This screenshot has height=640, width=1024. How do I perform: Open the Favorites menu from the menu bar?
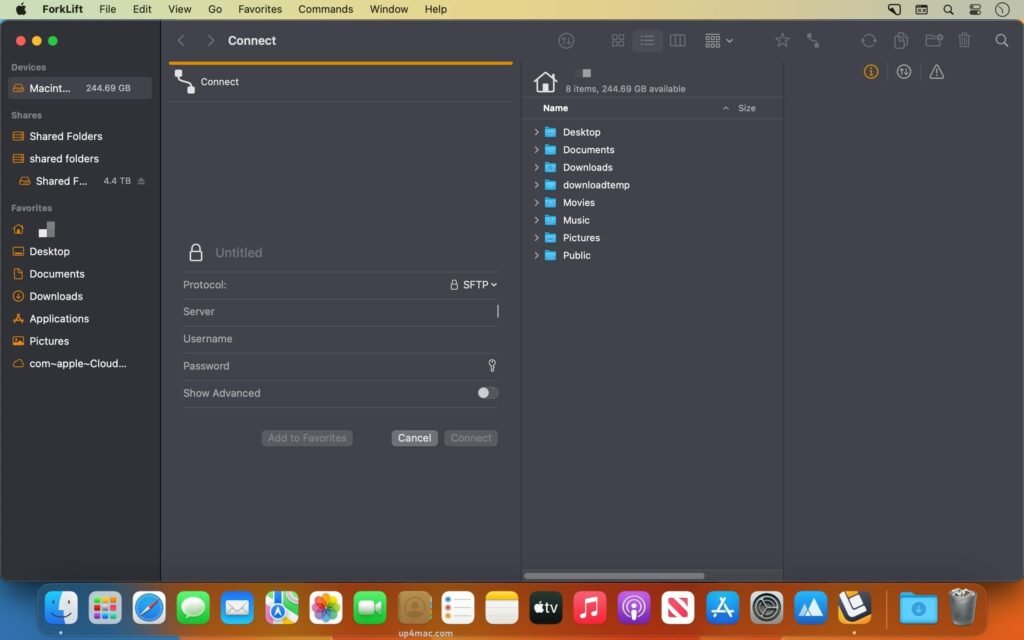pyautogui.click(x=259, y=9)
